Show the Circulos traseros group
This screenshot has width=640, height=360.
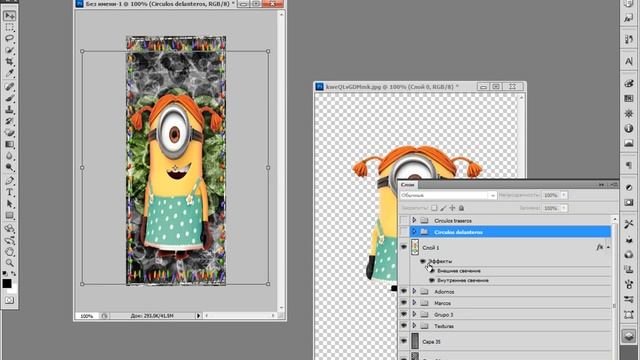point(404,220)
